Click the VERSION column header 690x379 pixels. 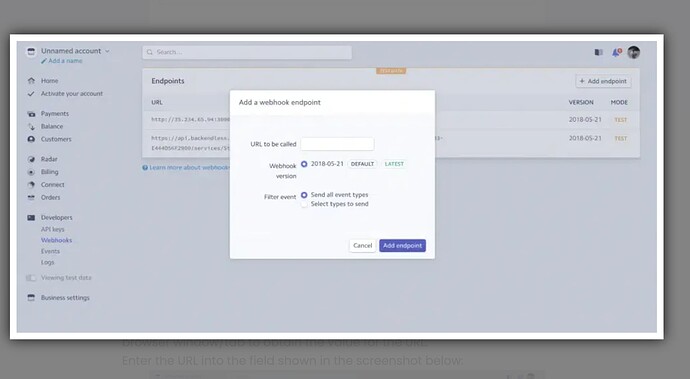(581, 103)
